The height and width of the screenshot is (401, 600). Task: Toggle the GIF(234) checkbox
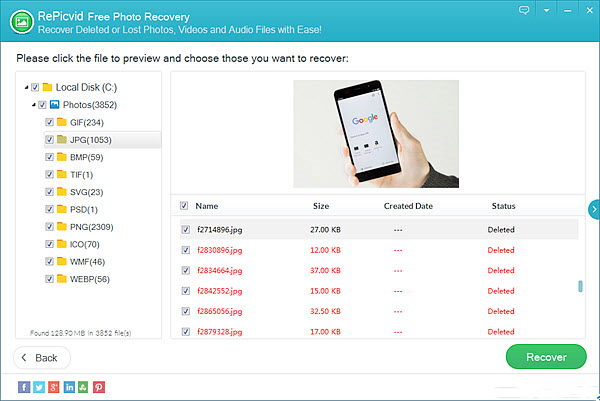point(49,122)
